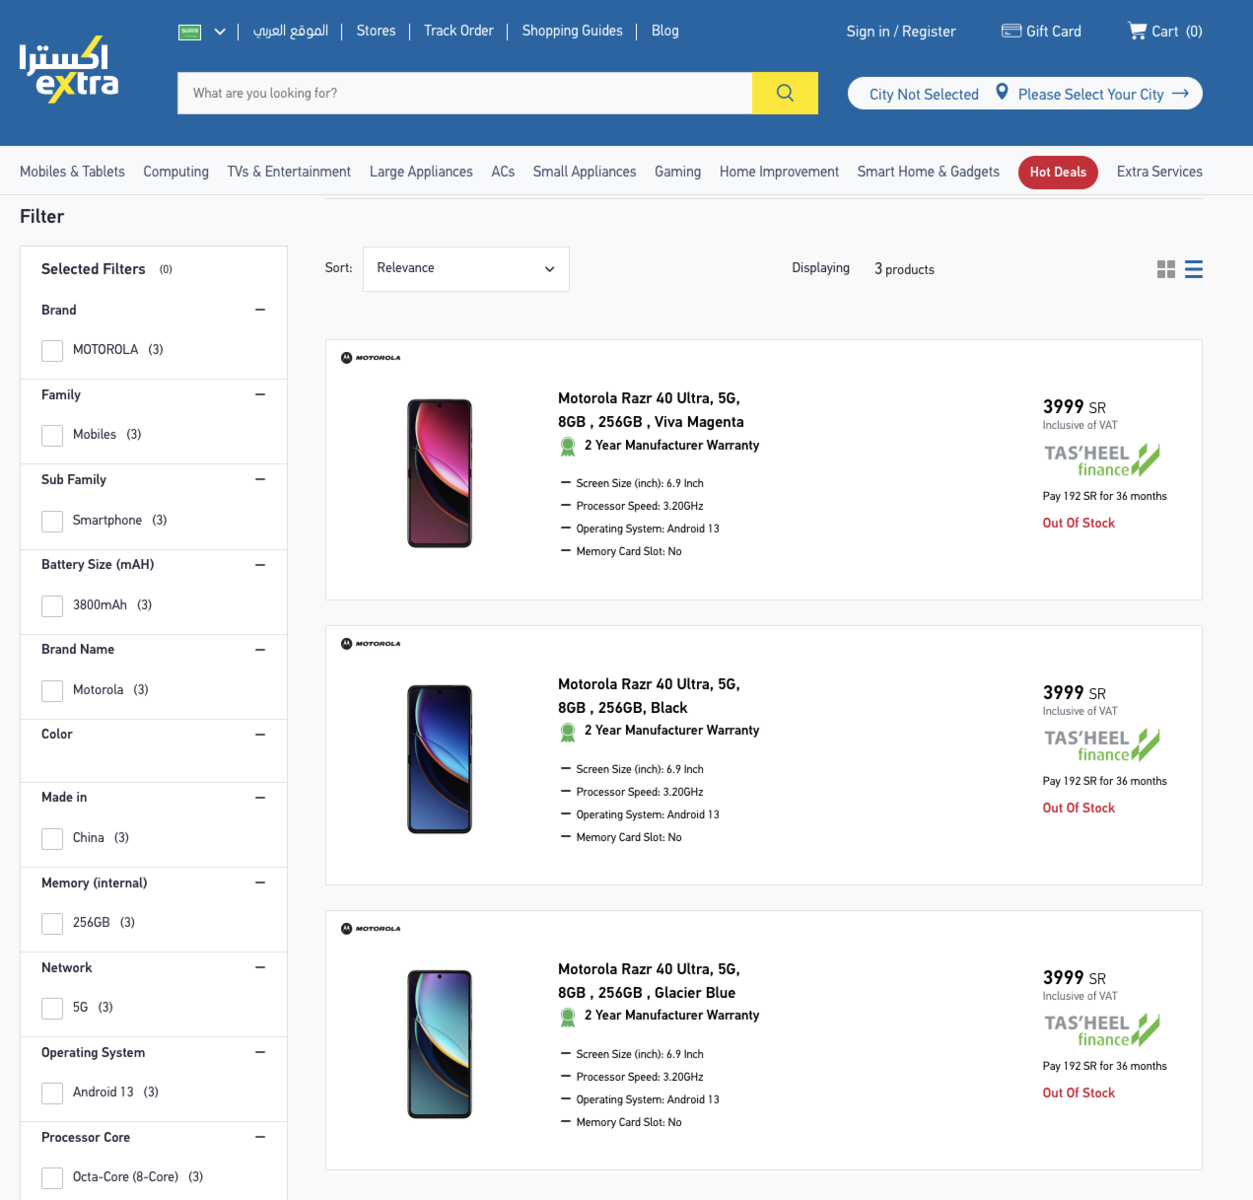Viewport: 1253px width, 1200px height.
Task: Enable the 3800mAh battery filter
Action: 52,606
